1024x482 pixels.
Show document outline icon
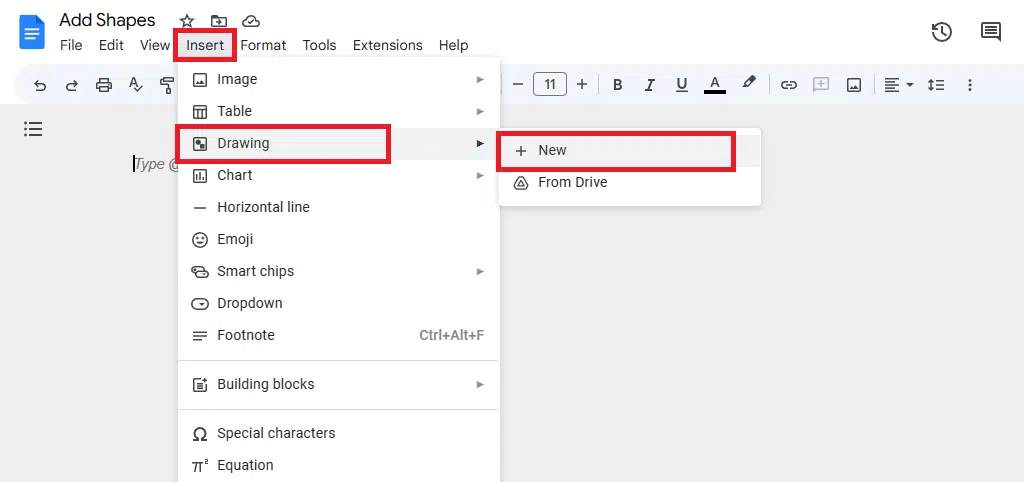pos(33,129)
